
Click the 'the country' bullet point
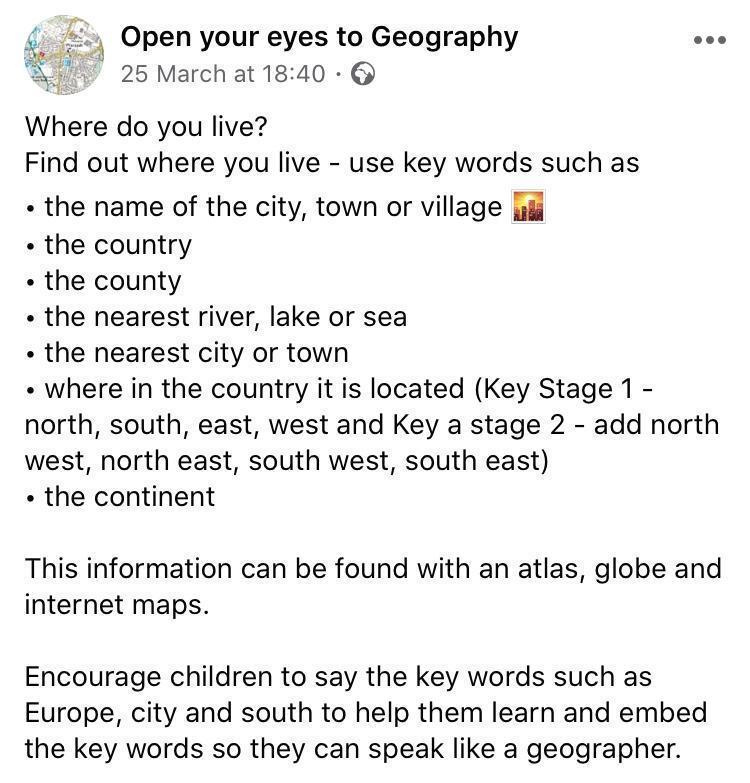click(117, 244)
